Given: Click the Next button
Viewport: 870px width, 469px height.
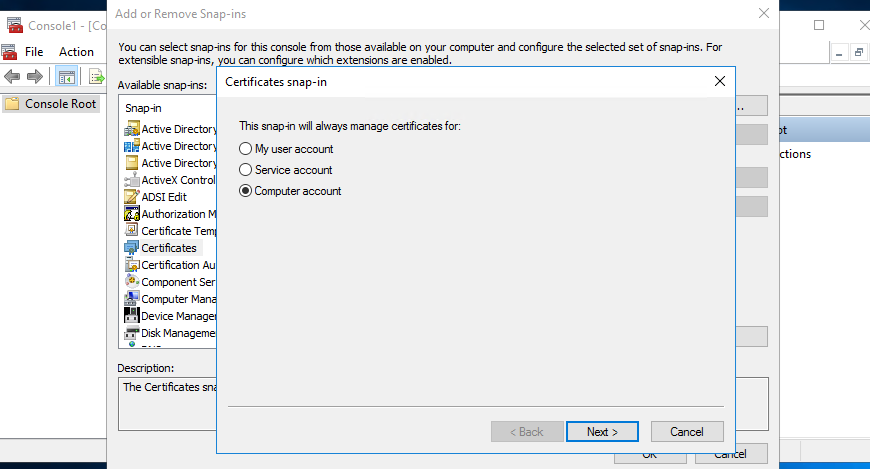Looking at the screenshot, I should pos(602,432).
